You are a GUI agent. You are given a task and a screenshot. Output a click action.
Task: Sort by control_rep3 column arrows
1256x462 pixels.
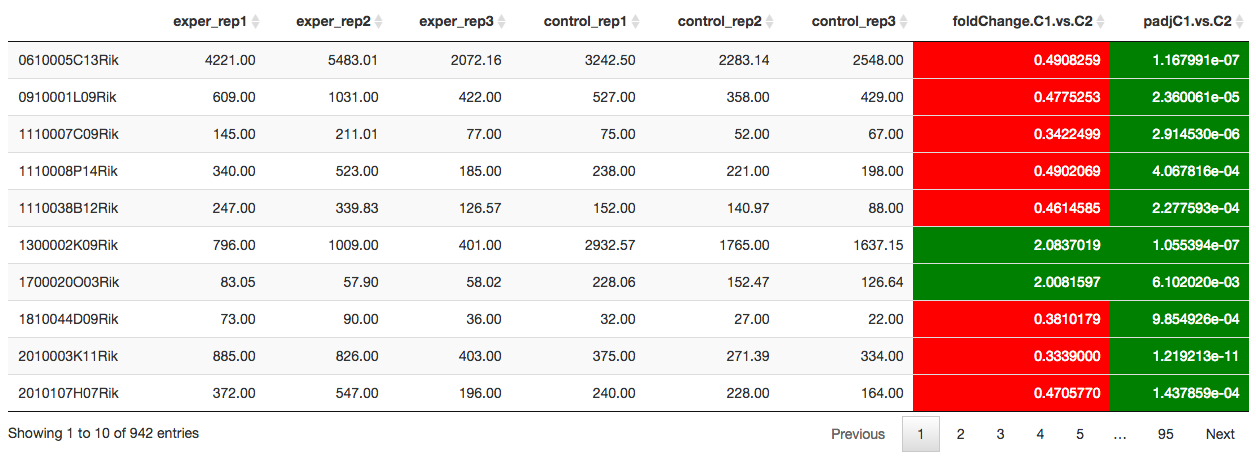click(x=904, y=22)
